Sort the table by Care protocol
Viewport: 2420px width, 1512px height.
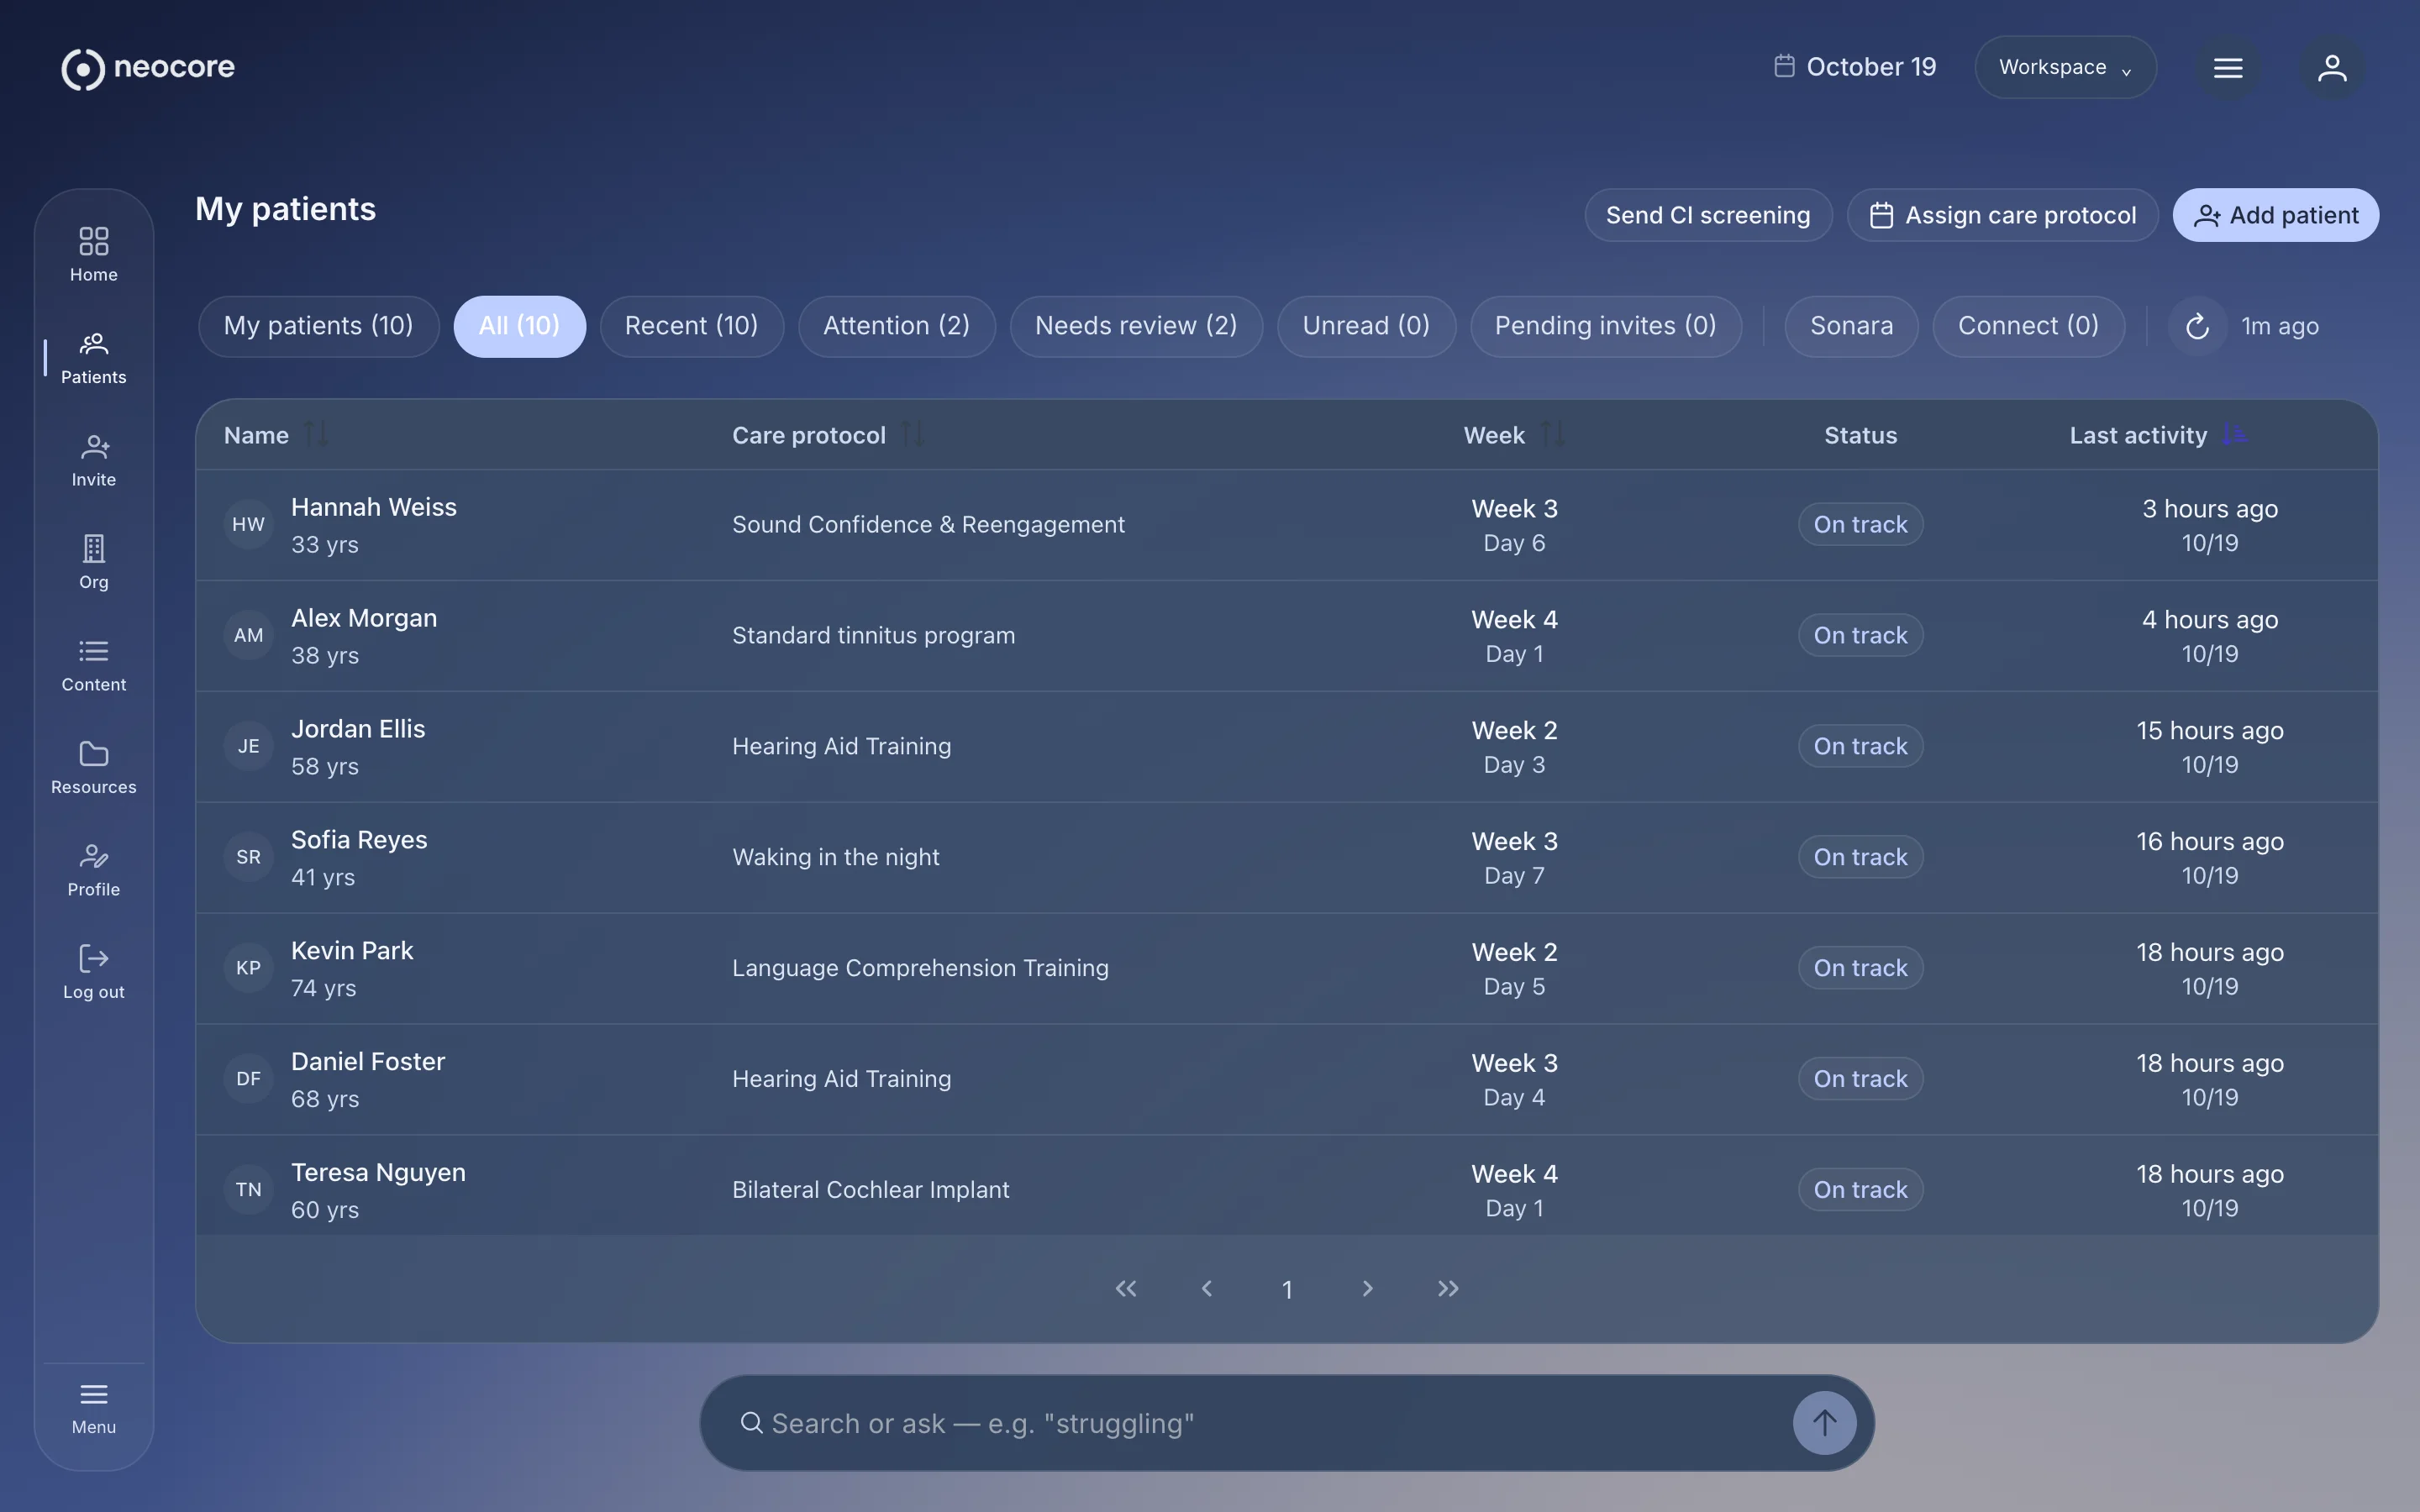(x=912, y=434)
